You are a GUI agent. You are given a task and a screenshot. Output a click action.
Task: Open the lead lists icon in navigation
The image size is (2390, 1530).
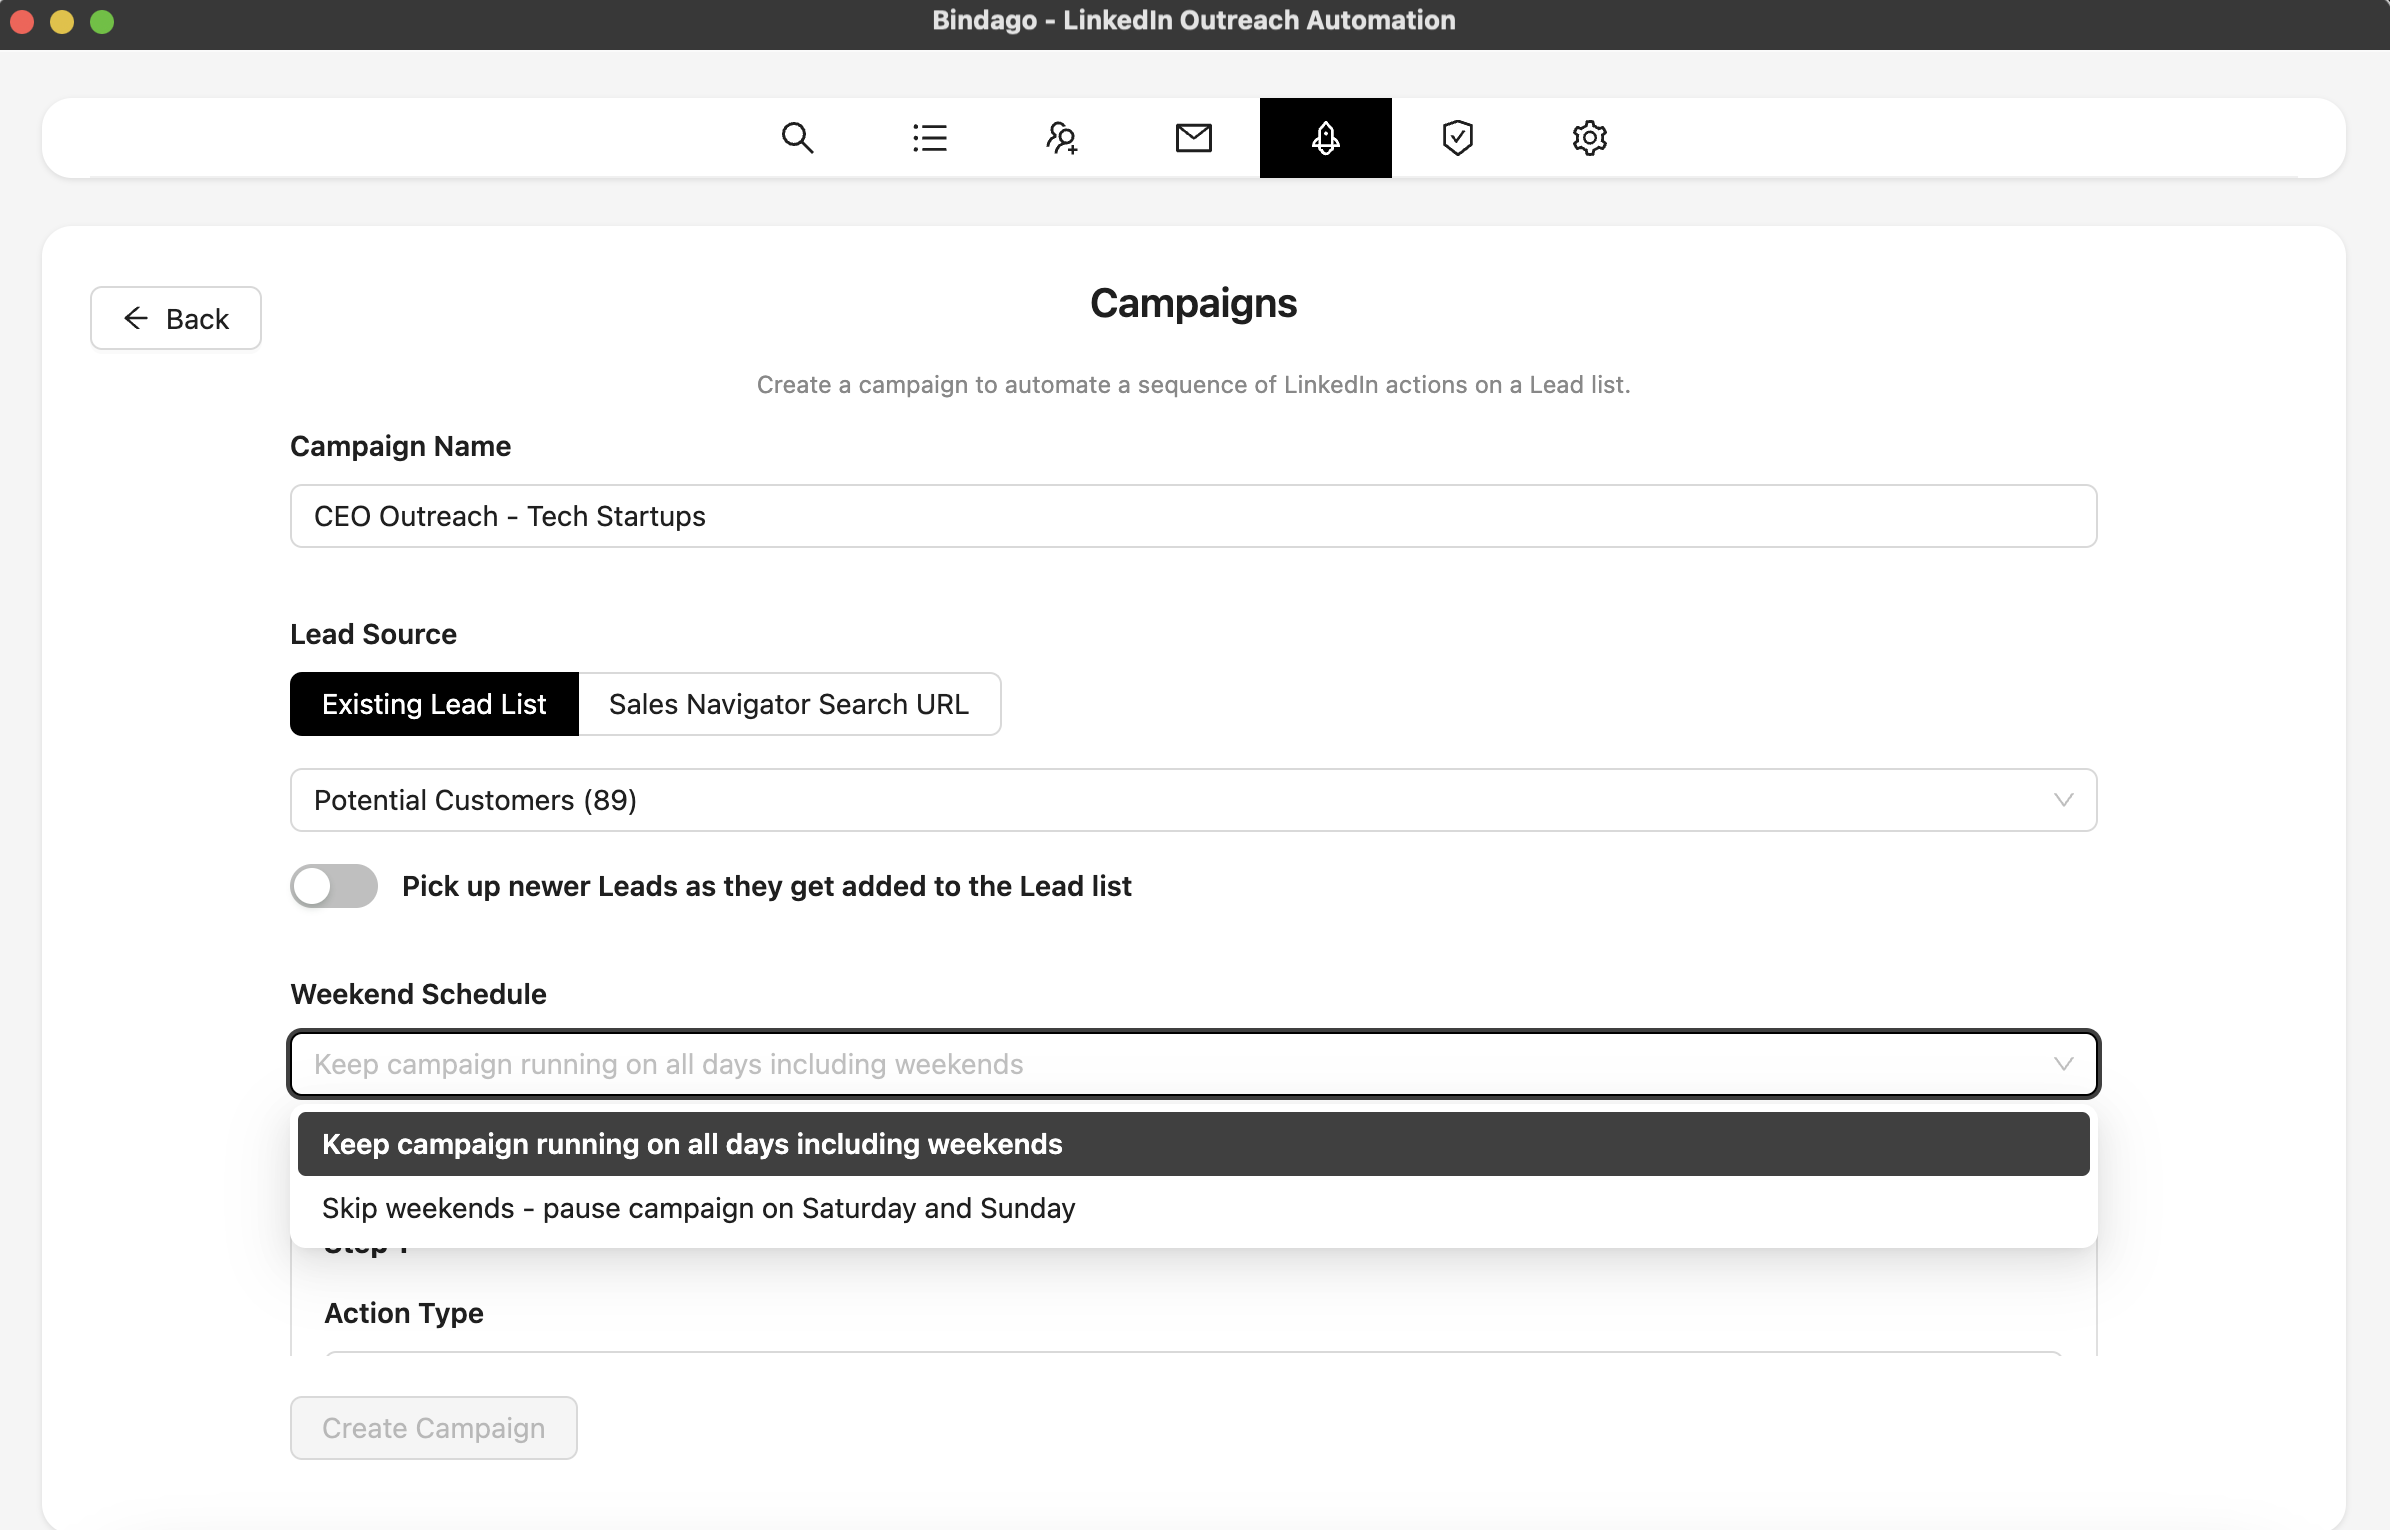point(929,138)
